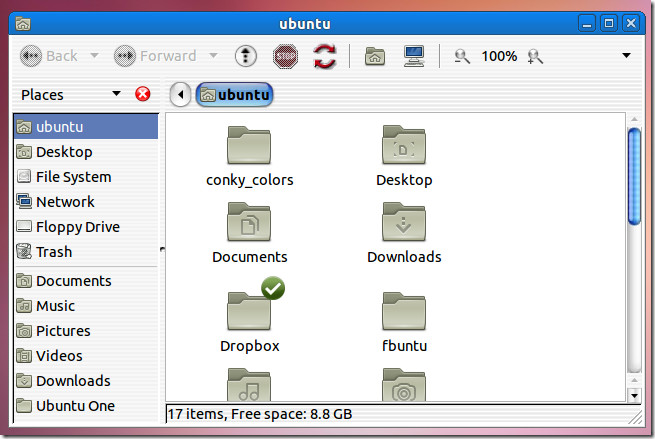The width and height of the screenshot is (655, 439).
Task: Open the Back history dropdown arrow
Action: 94,56
